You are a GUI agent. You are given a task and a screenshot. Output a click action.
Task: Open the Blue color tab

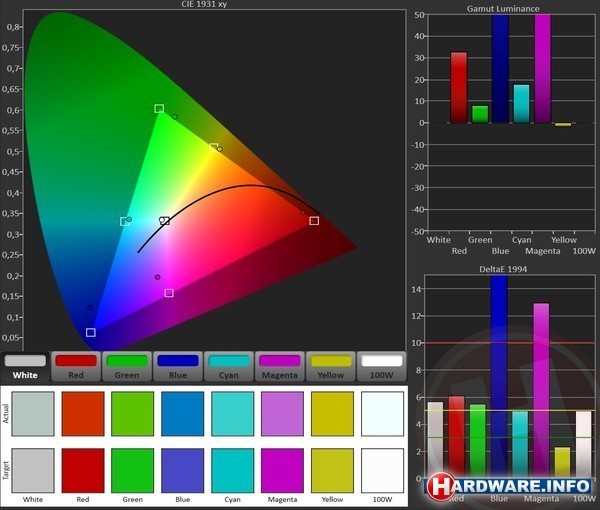178,366
